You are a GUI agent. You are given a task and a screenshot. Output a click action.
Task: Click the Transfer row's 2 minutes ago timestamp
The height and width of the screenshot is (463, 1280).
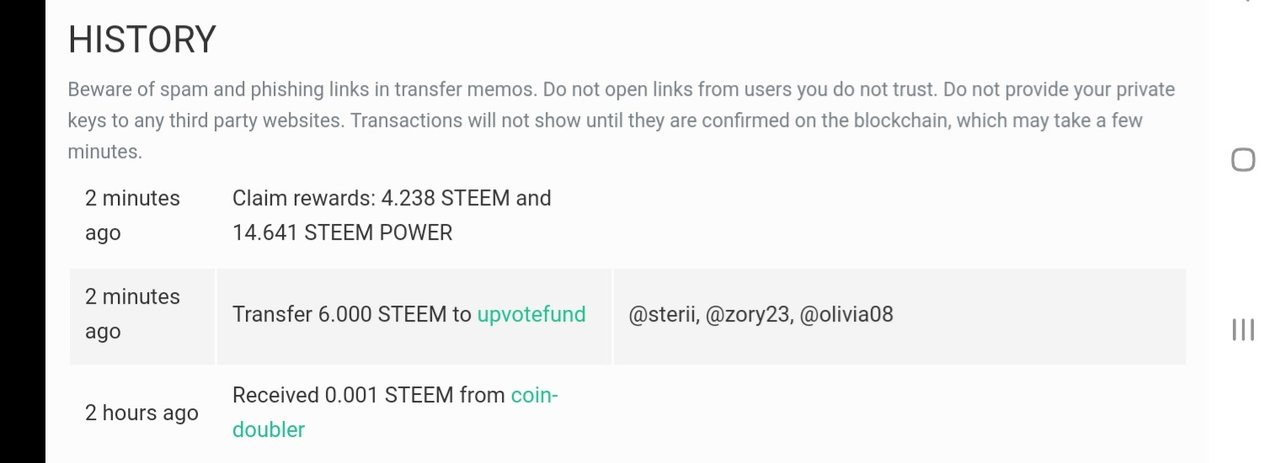point(132,313)
